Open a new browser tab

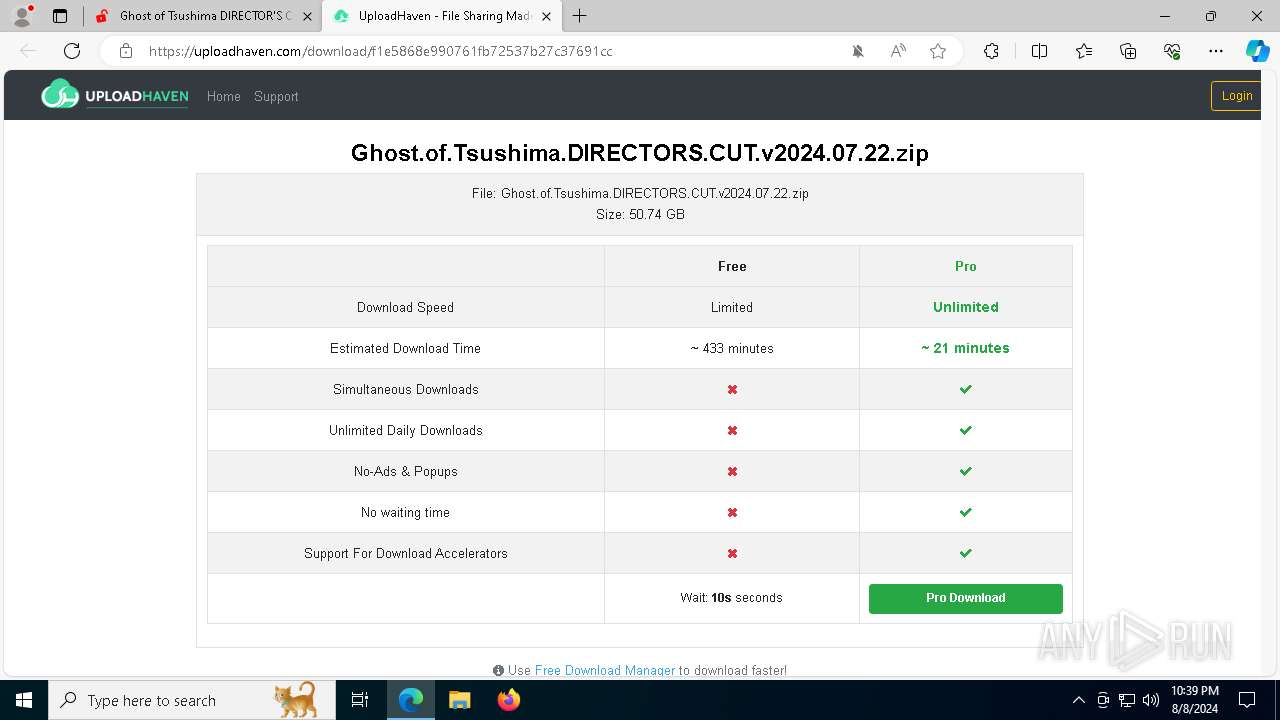580,16
